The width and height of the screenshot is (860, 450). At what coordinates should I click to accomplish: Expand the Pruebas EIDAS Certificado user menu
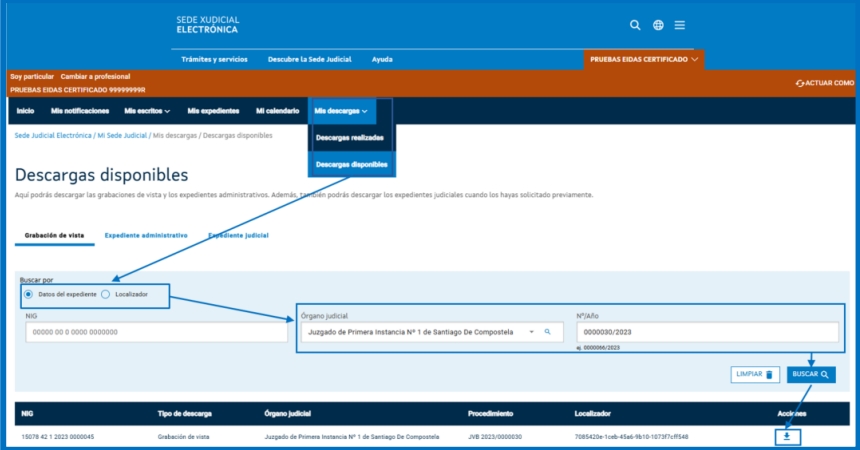(644, 59)
